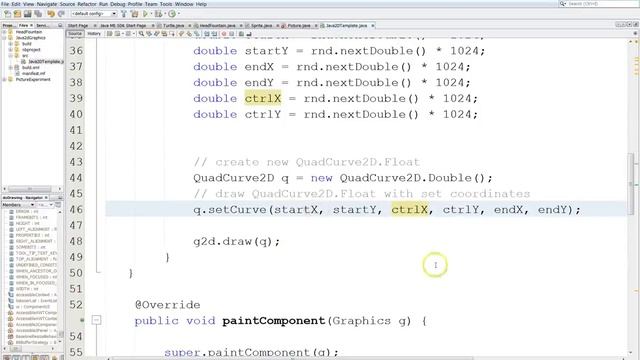
Task: Select manifest.mf in the Files tree
Action: 33,73
